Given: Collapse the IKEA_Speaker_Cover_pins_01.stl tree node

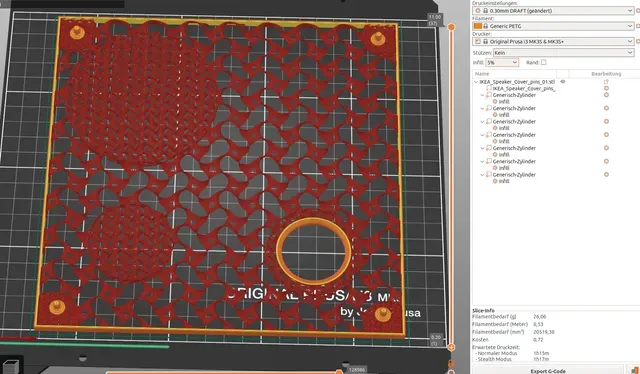Looking at the screenshot, I should point(476,82).
